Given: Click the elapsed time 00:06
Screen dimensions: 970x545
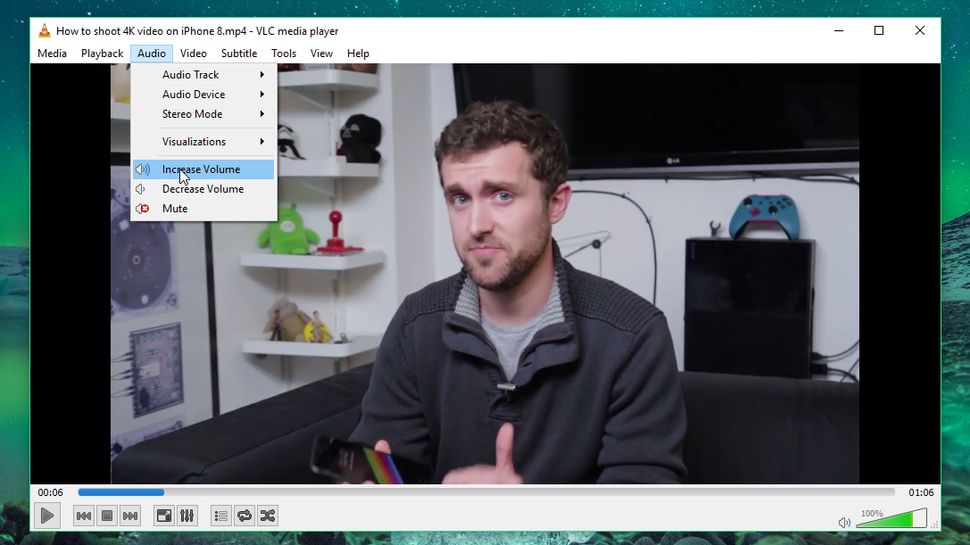Looking at the screenshot, I should pyautogui.click(x=50, y=492).
